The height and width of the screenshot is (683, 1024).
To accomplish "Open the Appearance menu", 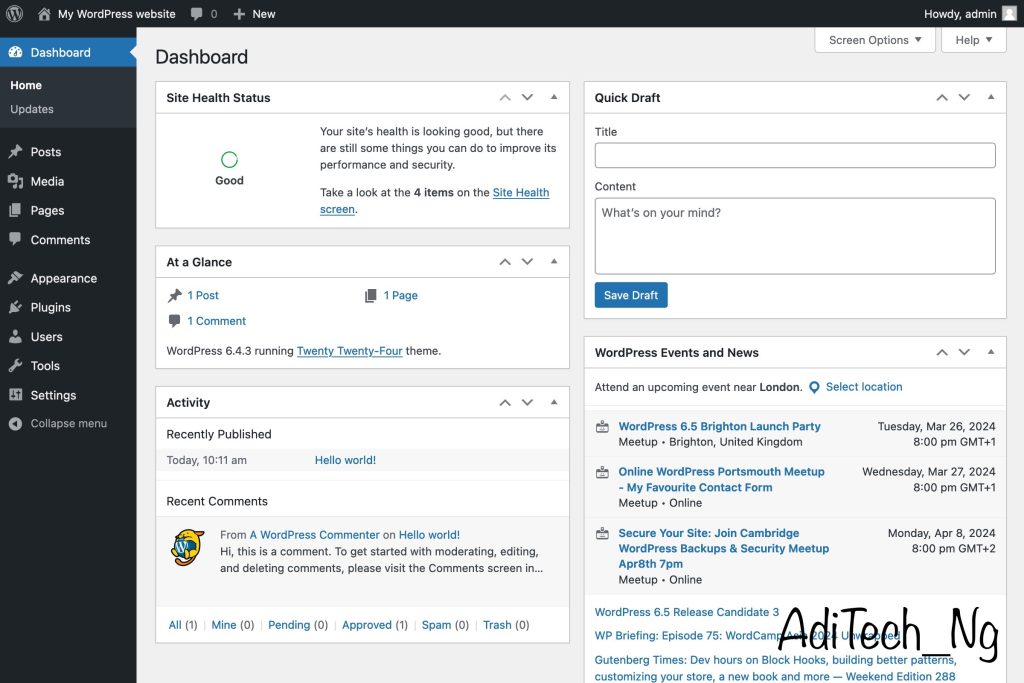I will (68, 278).
